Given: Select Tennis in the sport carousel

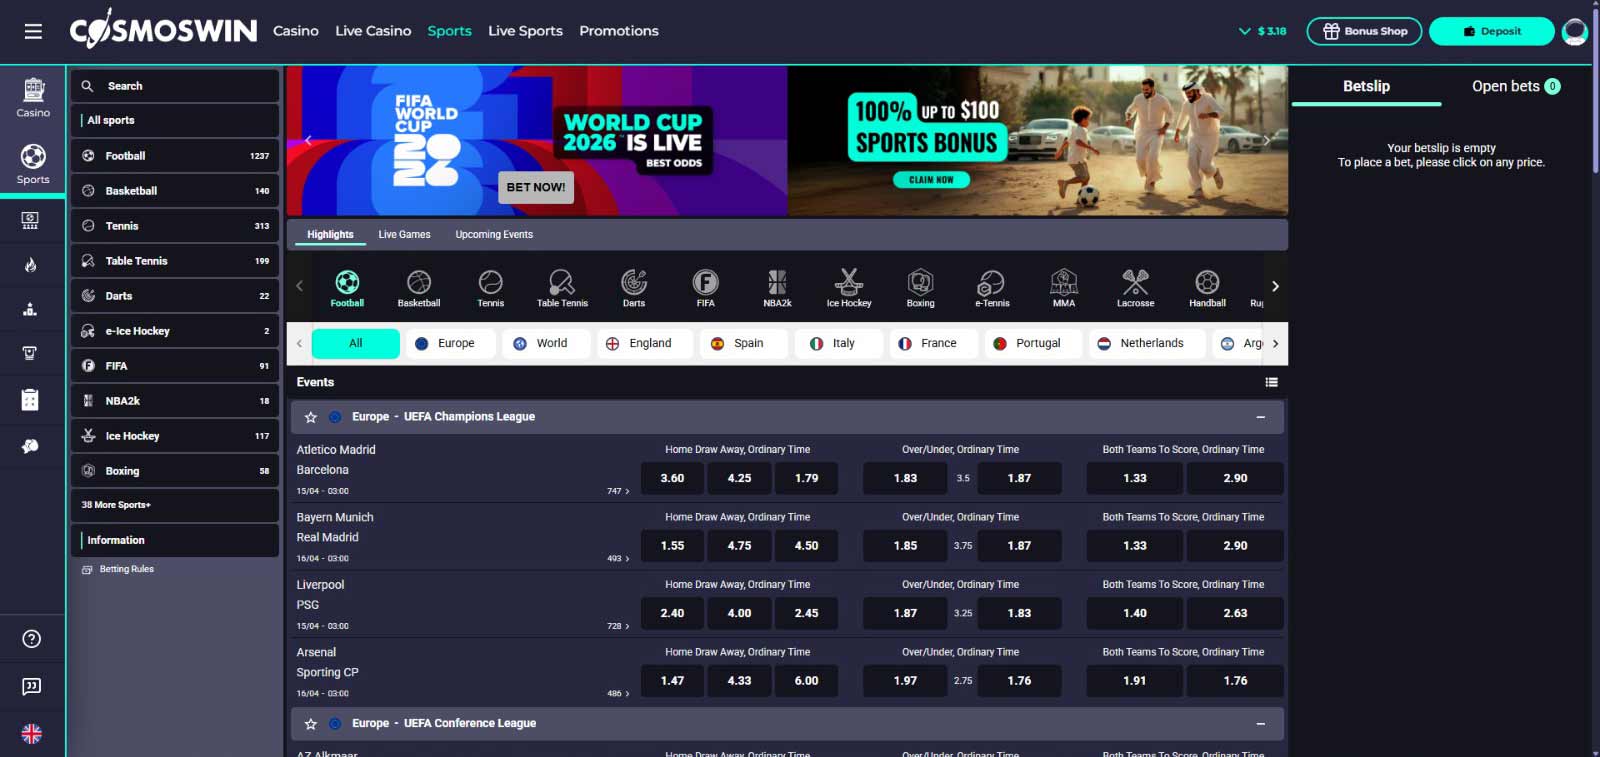Looking at the screenshot, I should pyautogui.click(x=490, y=288).
